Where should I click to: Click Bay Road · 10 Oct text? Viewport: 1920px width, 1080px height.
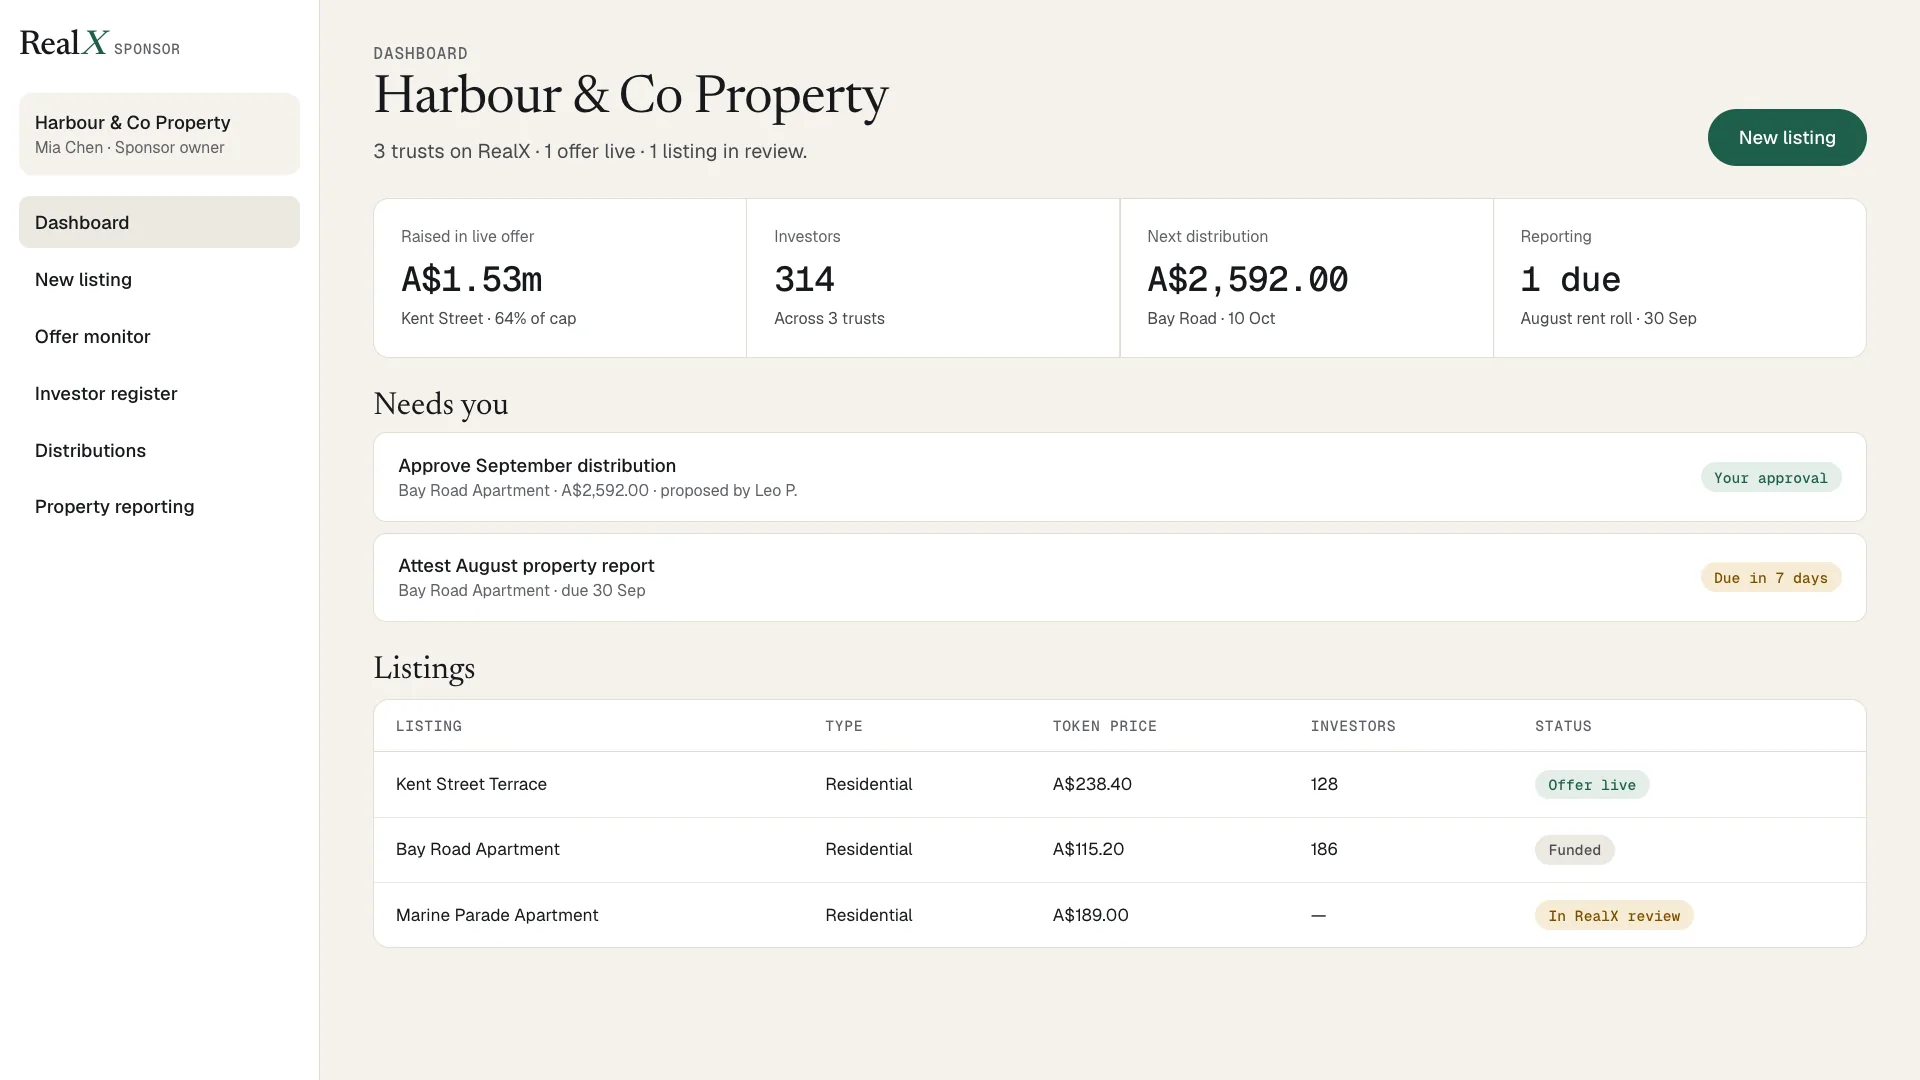(1210, 318)
